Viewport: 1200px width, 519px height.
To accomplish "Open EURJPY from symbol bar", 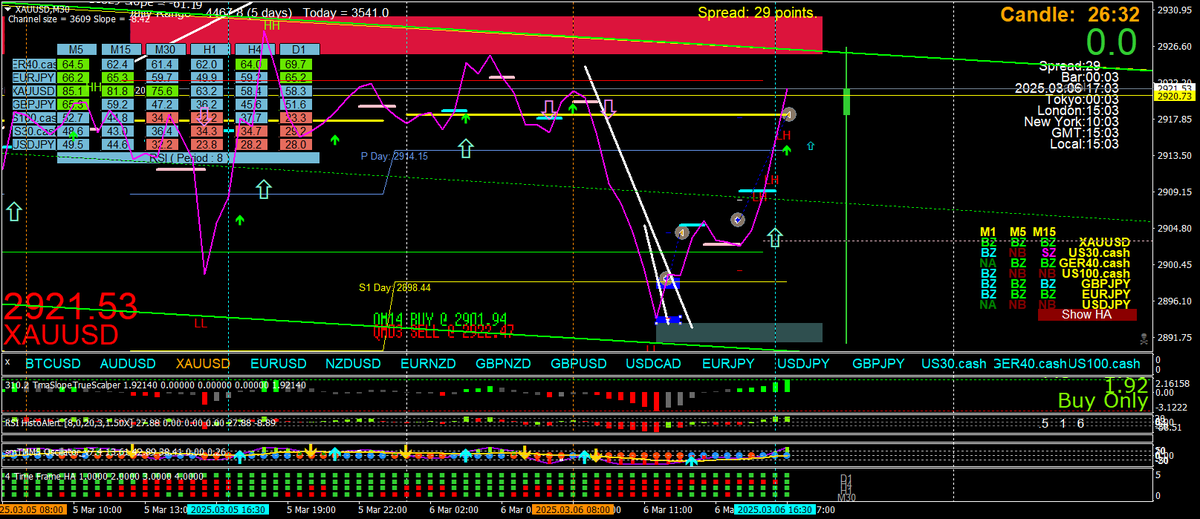I will 728,364.
